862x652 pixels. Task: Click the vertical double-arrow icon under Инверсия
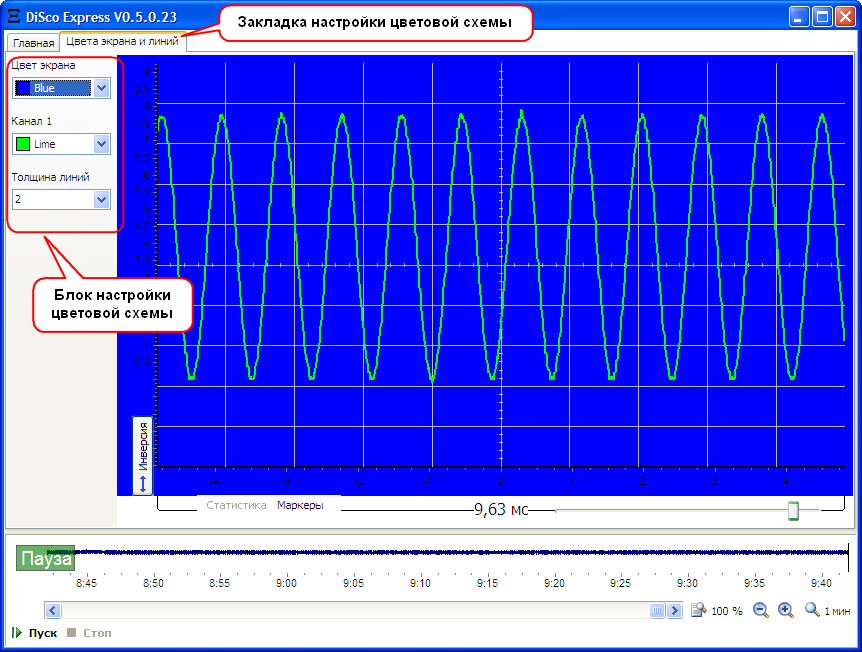pyautogui.click(x=142, y=484)
